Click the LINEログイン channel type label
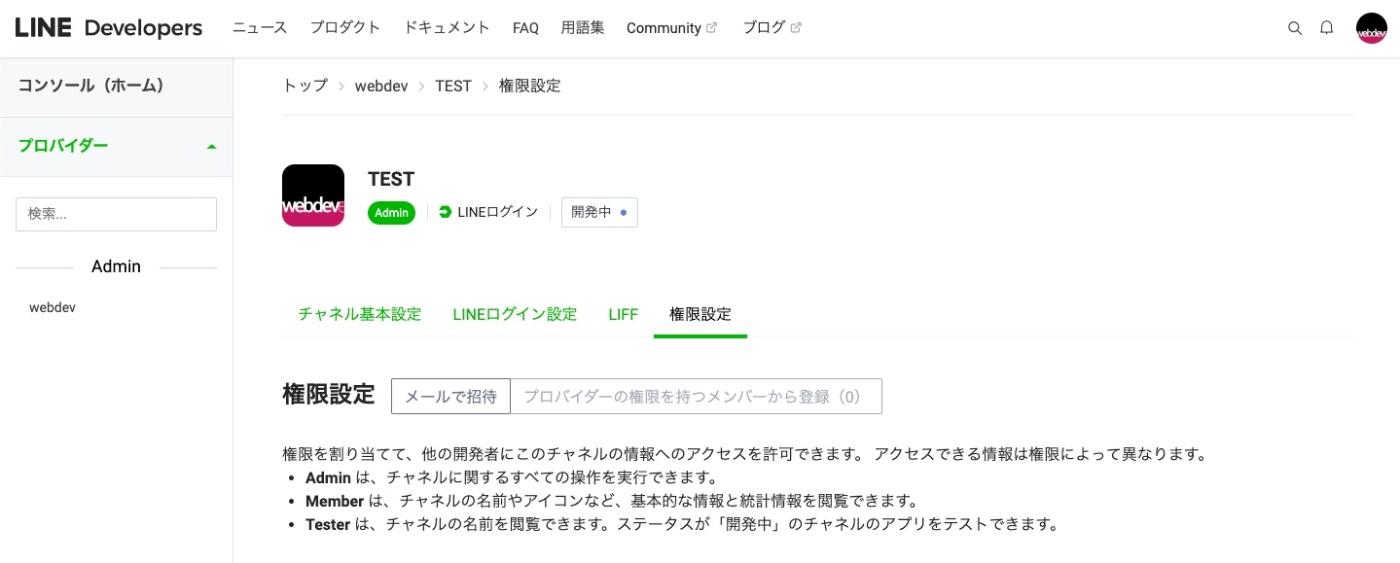Viewport: 1400px width, 563px height. pos(498,212)
